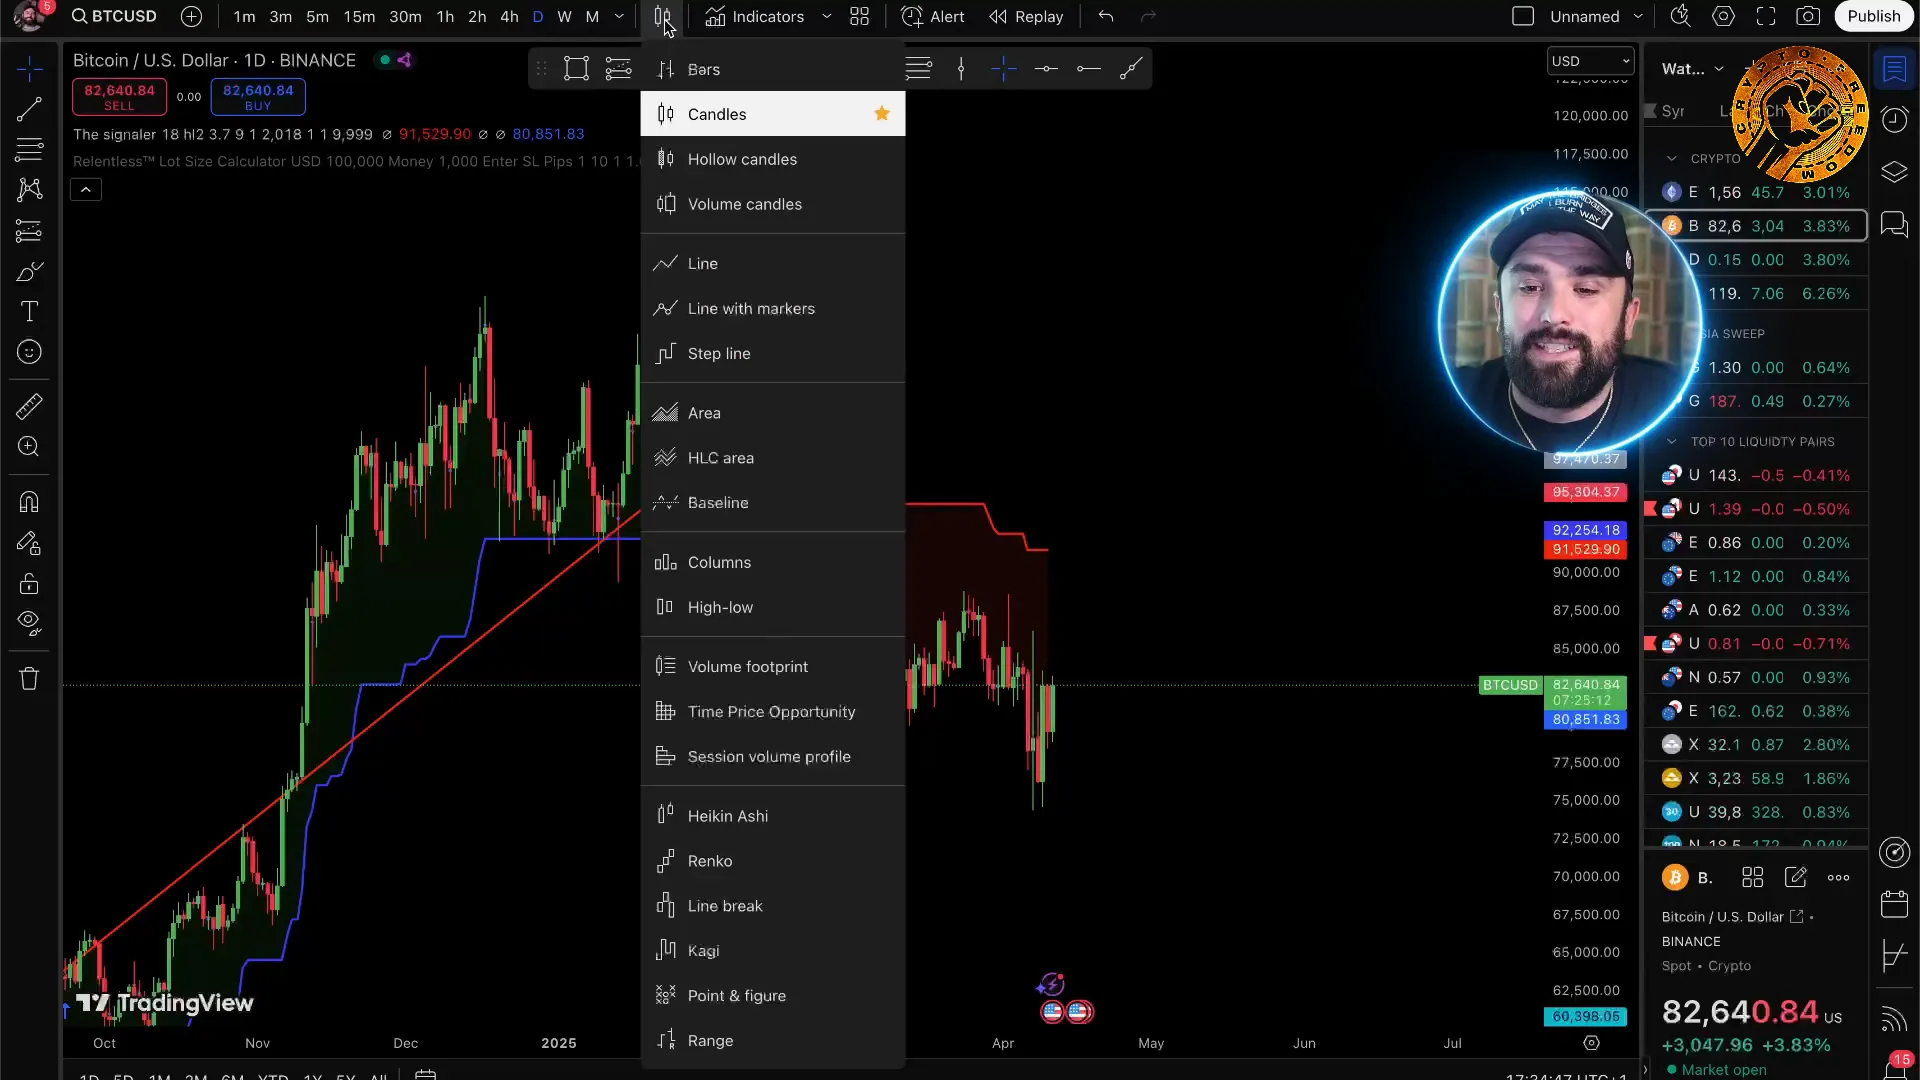Open the USD currency dropdown

pyautogui.click(x=1590, y=61)
